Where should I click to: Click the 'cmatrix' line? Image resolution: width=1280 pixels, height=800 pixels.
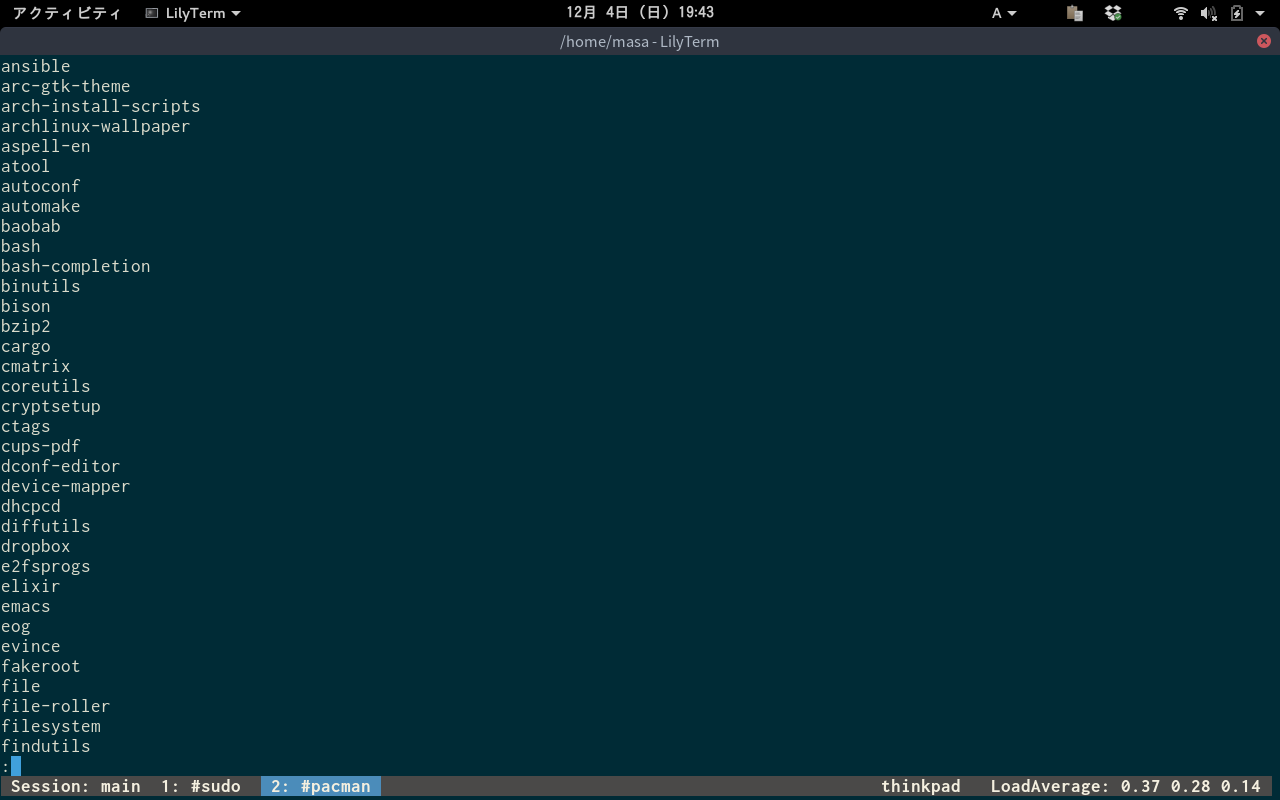click(x=36, y=366)
